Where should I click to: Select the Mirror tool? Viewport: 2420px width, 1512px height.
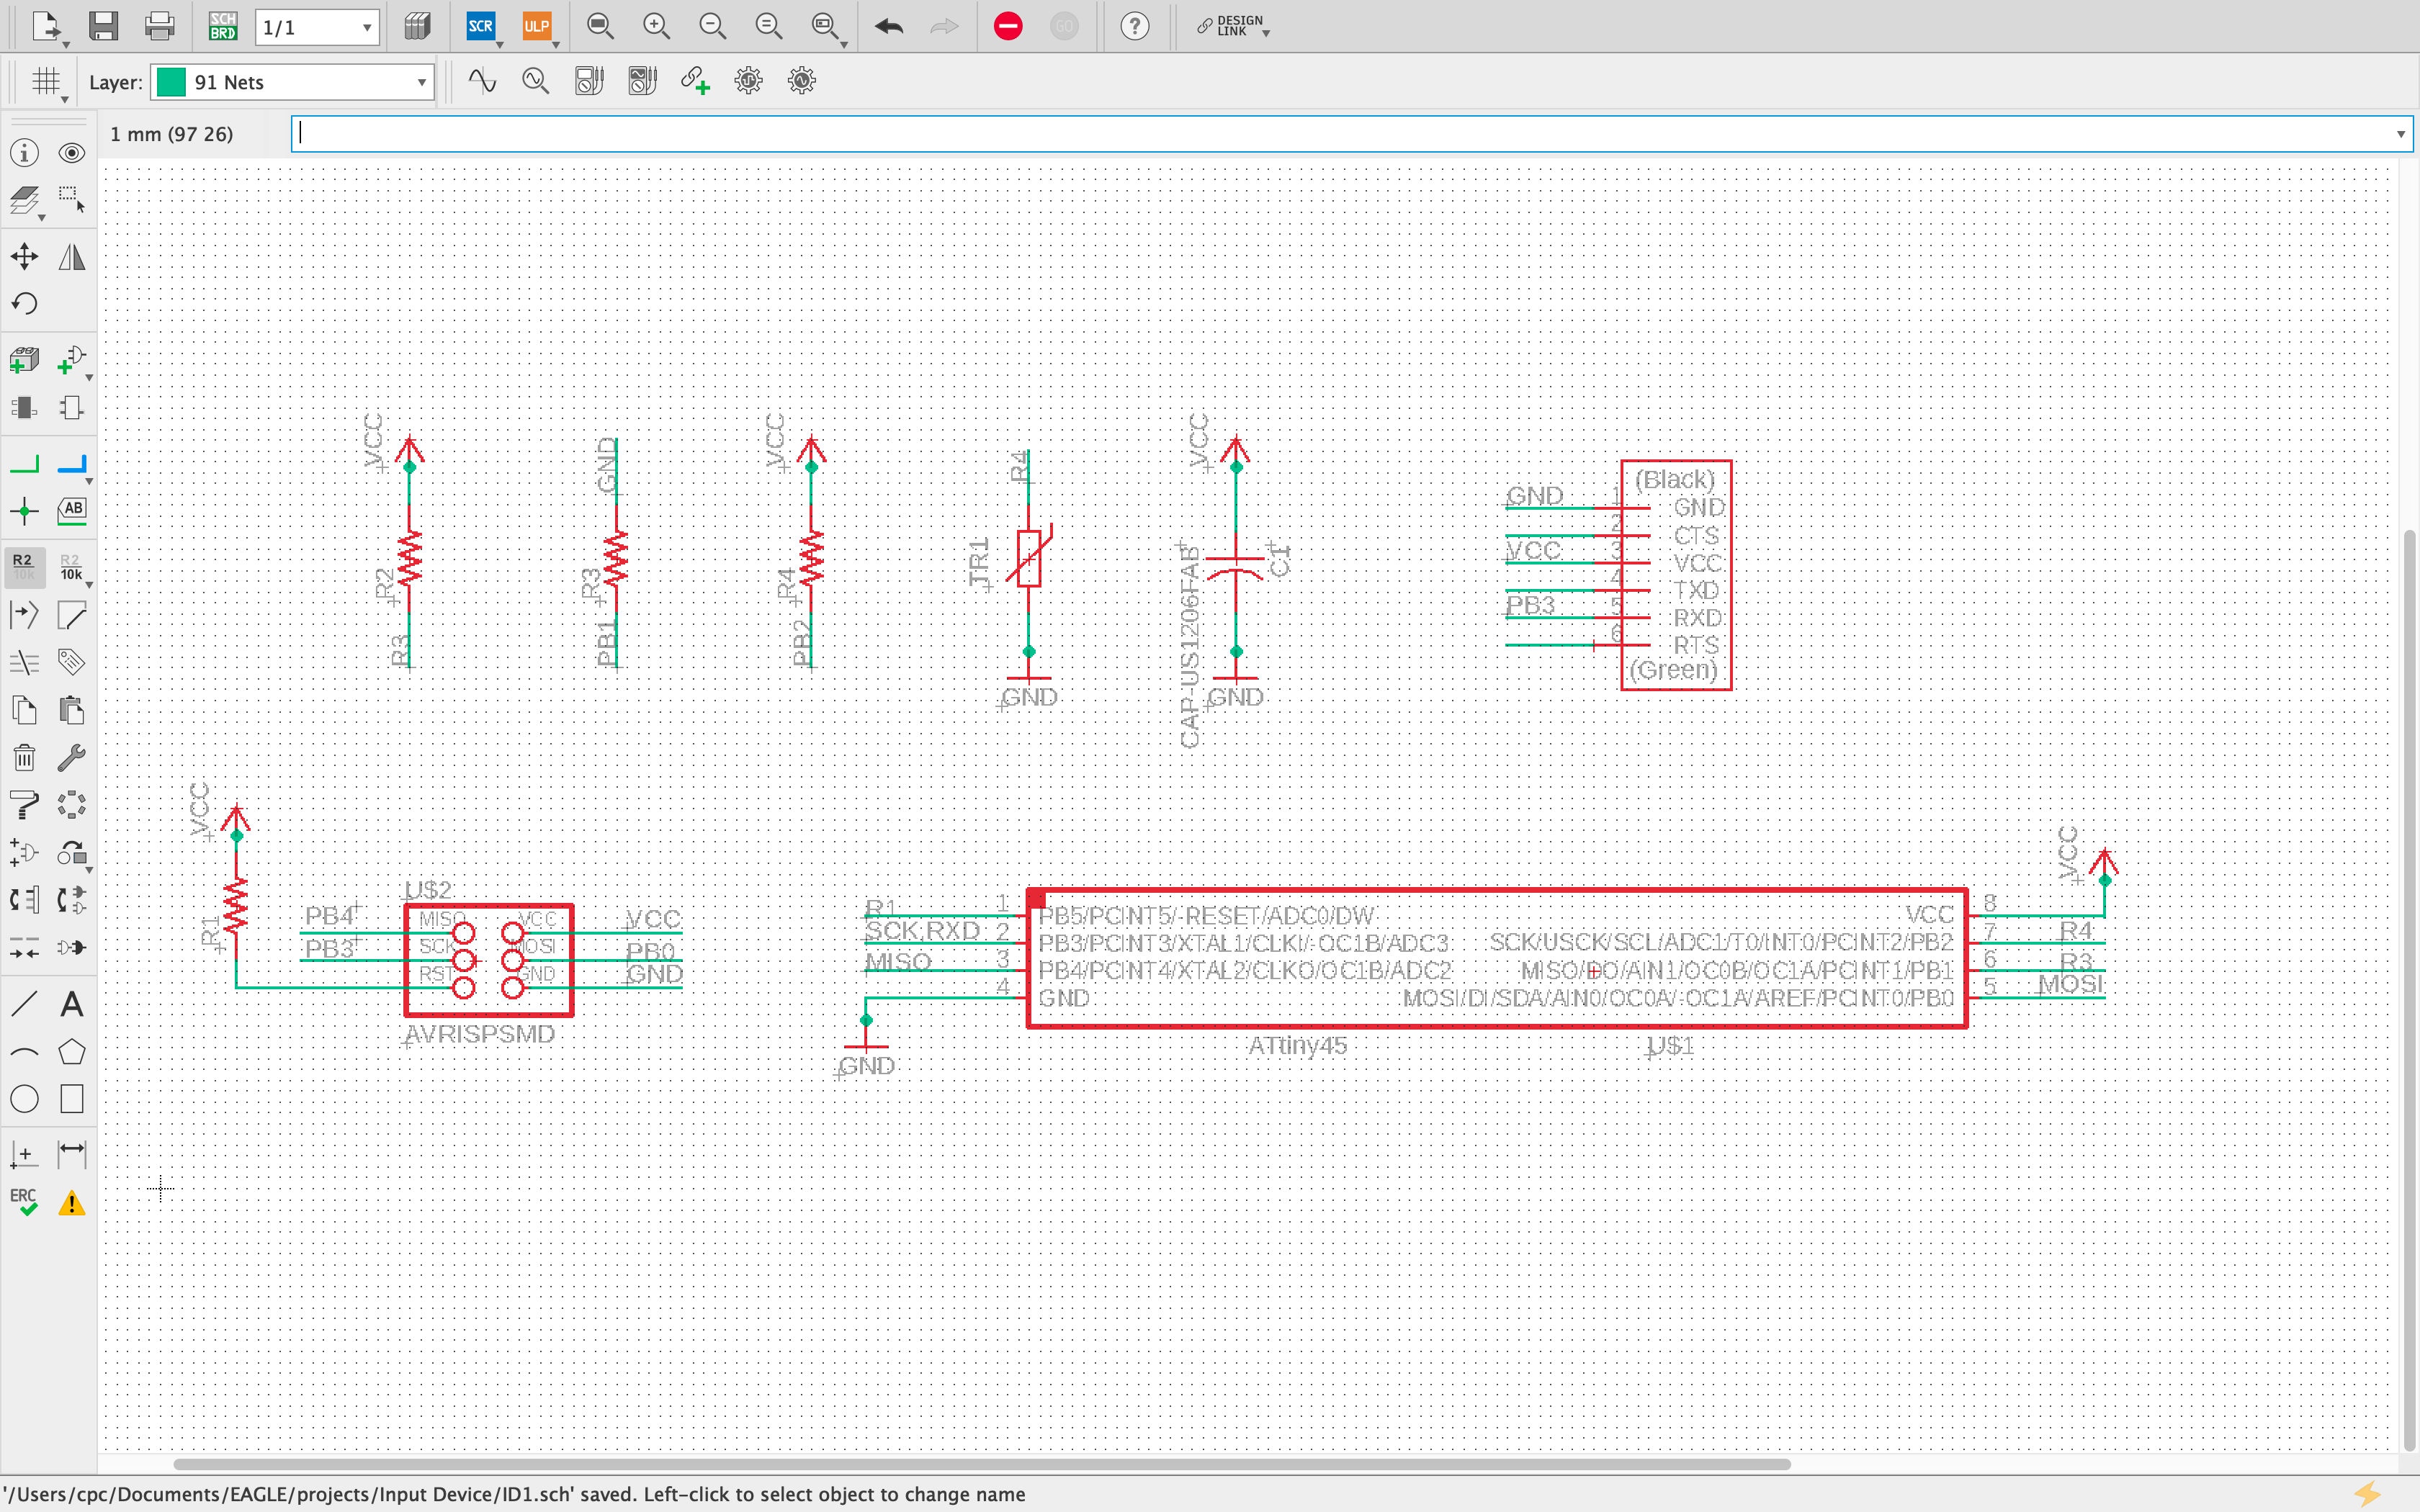[71, 256]
